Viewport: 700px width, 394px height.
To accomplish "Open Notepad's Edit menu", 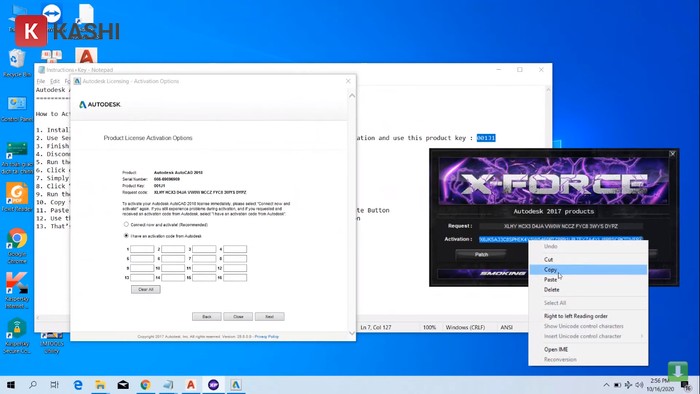I will click(54, 81).
